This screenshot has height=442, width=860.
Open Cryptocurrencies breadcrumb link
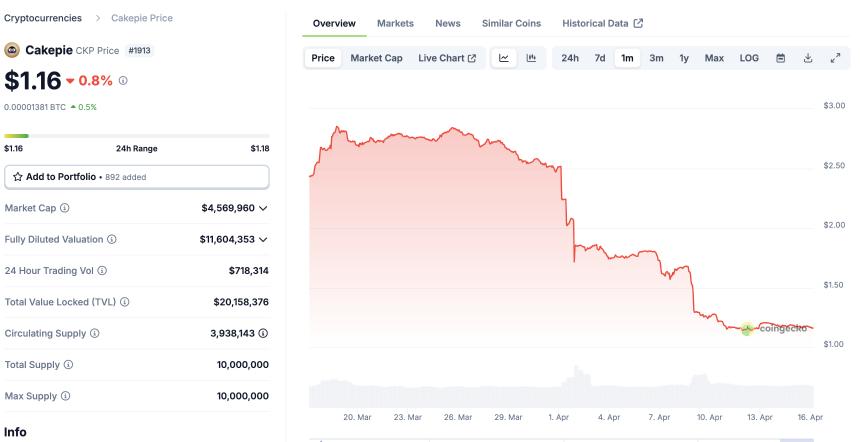[x=43, y=18]
